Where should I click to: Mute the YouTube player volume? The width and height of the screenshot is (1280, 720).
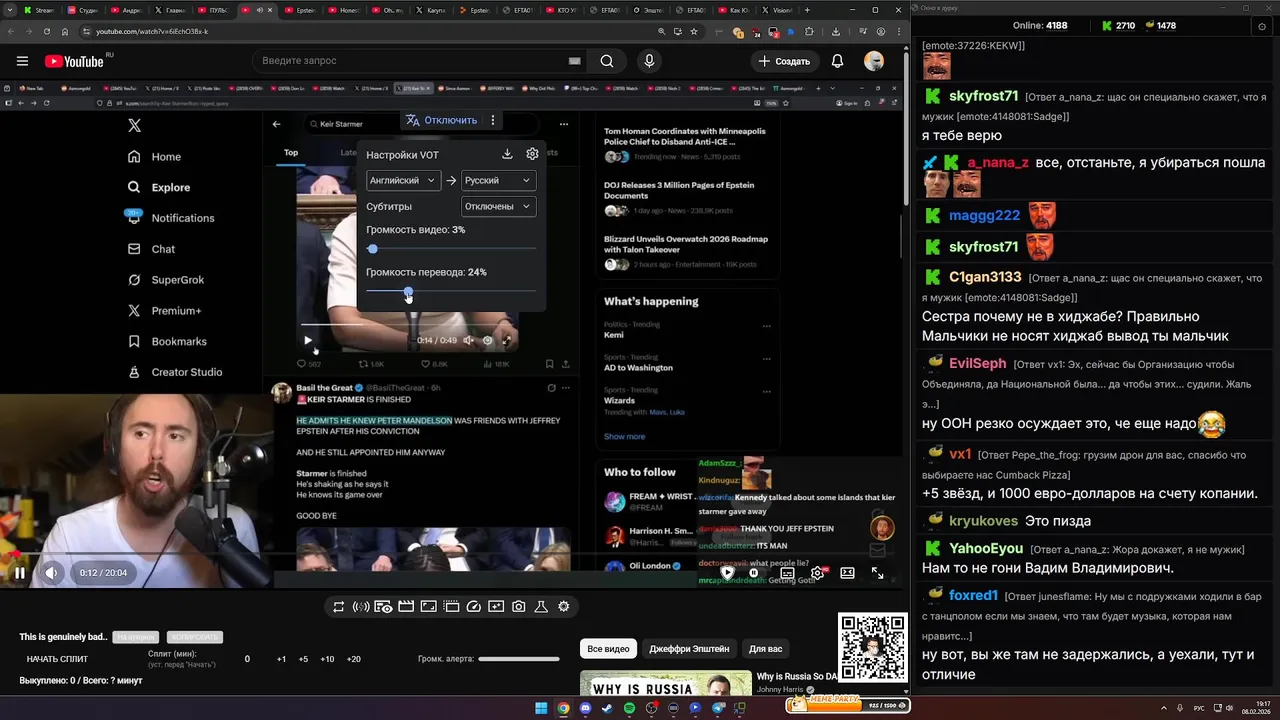[x=52, y=573]
